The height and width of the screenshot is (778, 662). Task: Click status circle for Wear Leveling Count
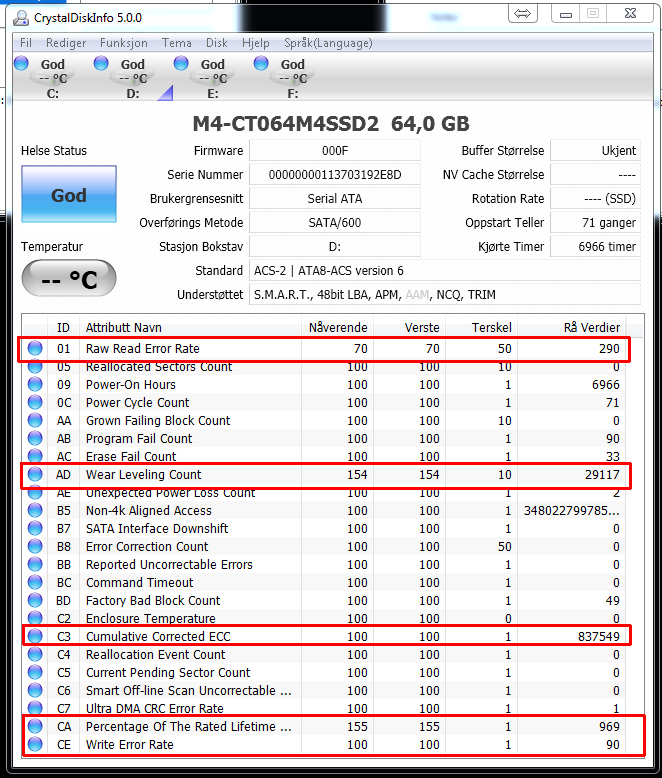[x=35, y=474]
